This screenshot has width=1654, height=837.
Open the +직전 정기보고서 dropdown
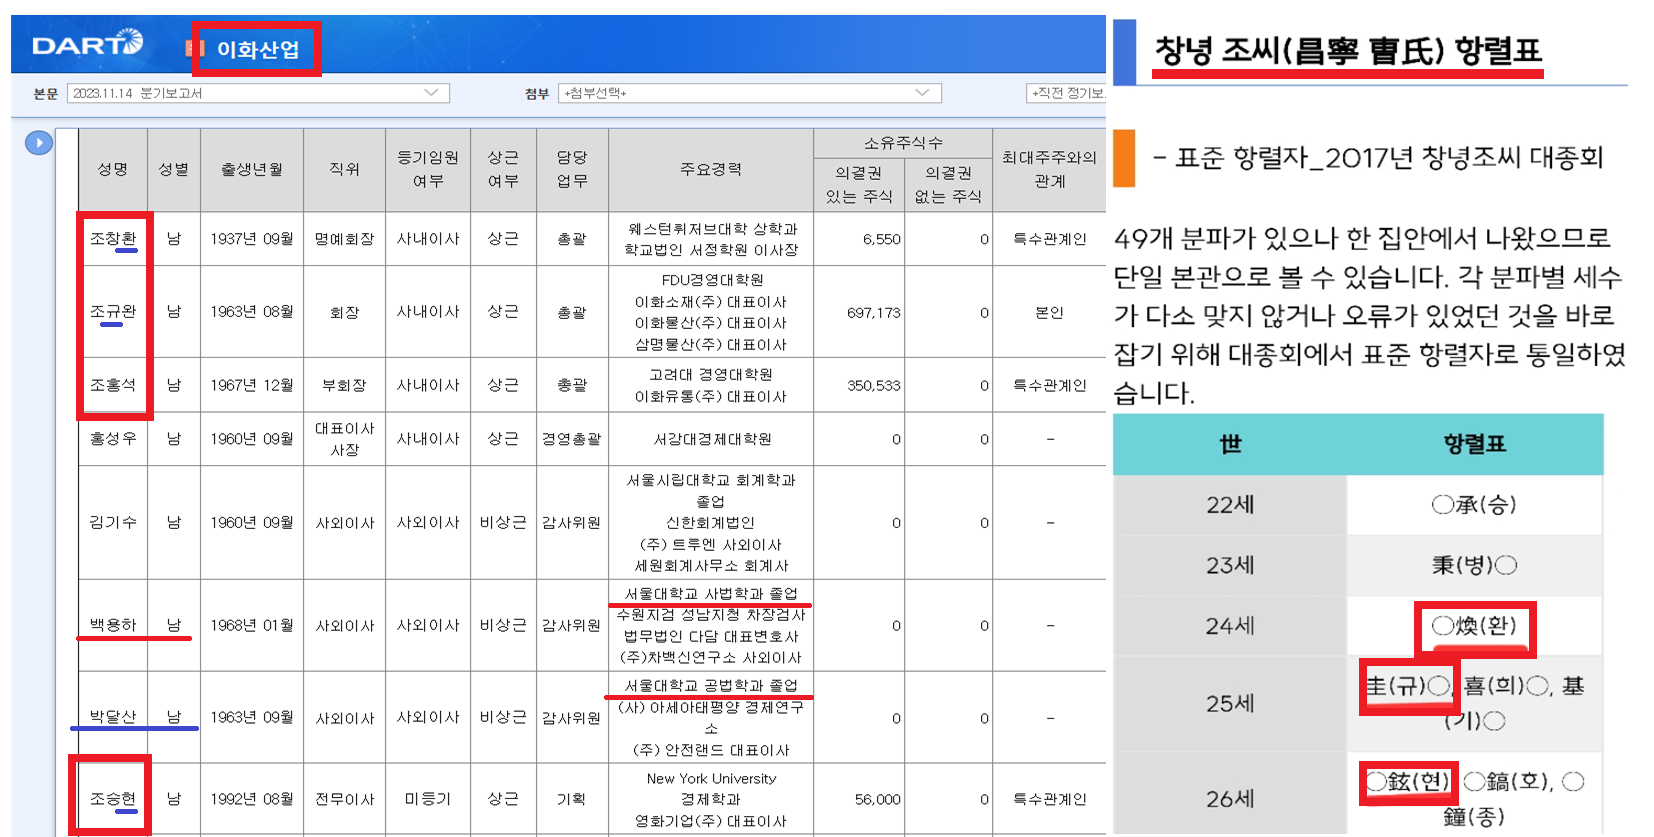(1066, 93)
